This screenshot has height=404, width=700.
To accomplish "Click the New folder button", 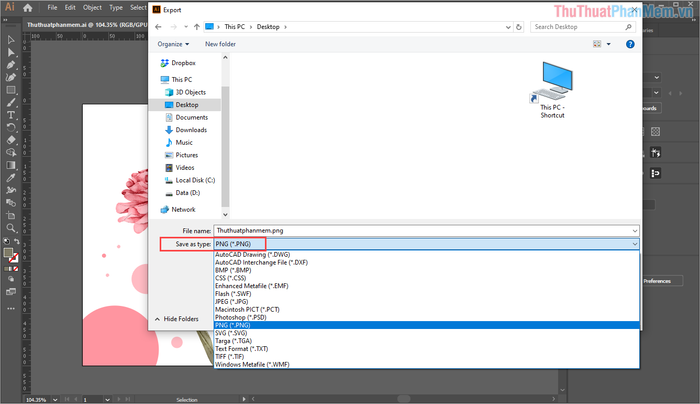I will point(220,44).
